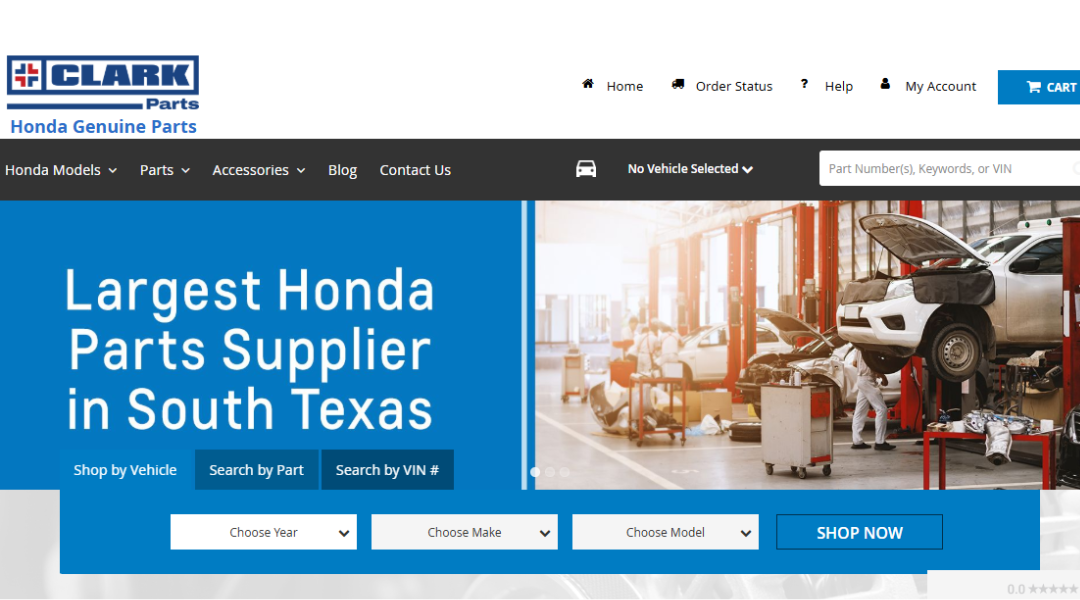Expand the No Vehicle Selected menu
1080x600 pixels.
click(690, 169)
